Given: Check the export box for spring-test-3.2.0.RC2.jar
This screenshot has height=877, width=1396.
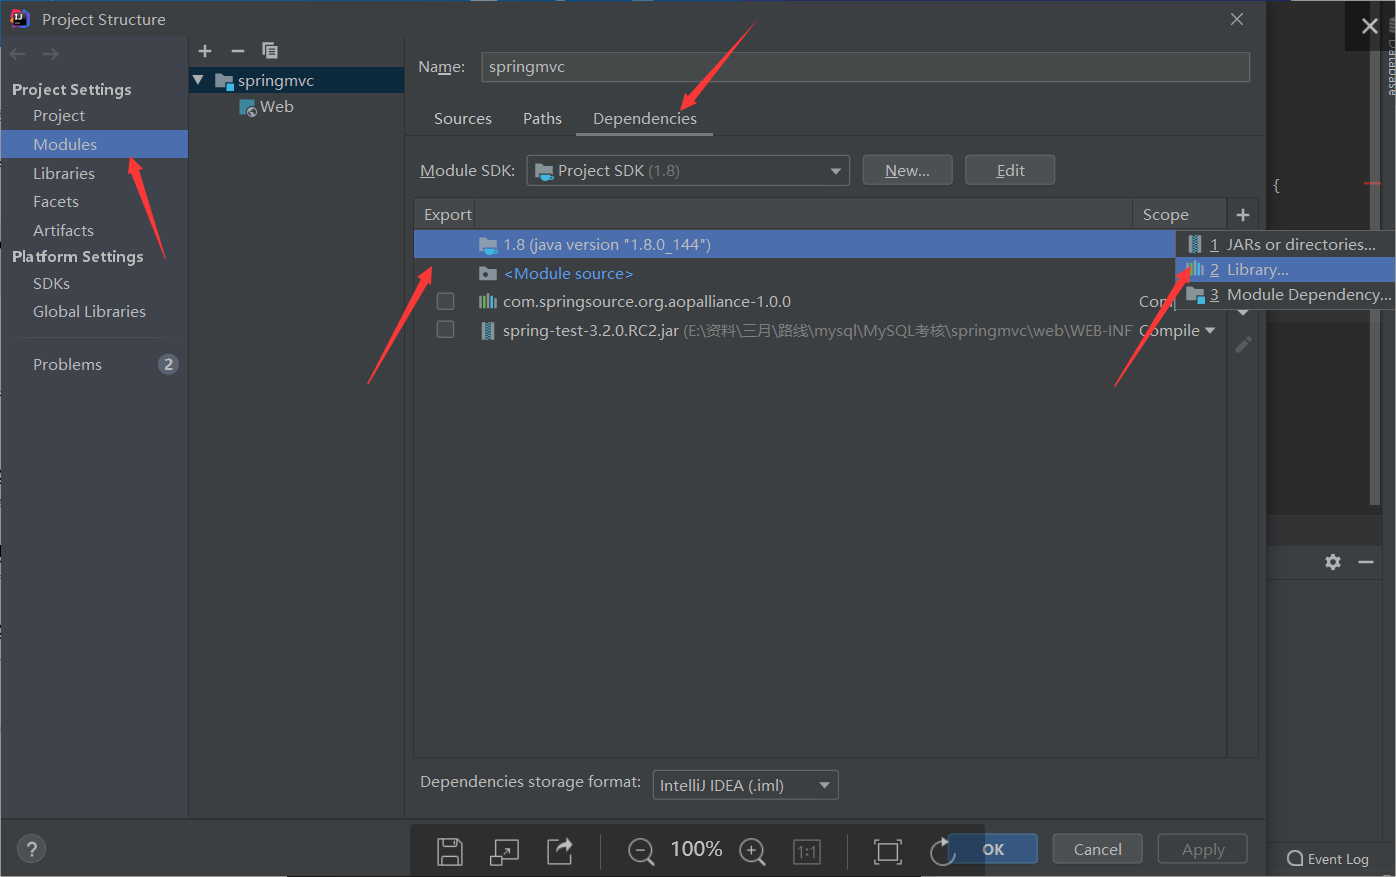Looking at the screenshot, I should (445, 329).
